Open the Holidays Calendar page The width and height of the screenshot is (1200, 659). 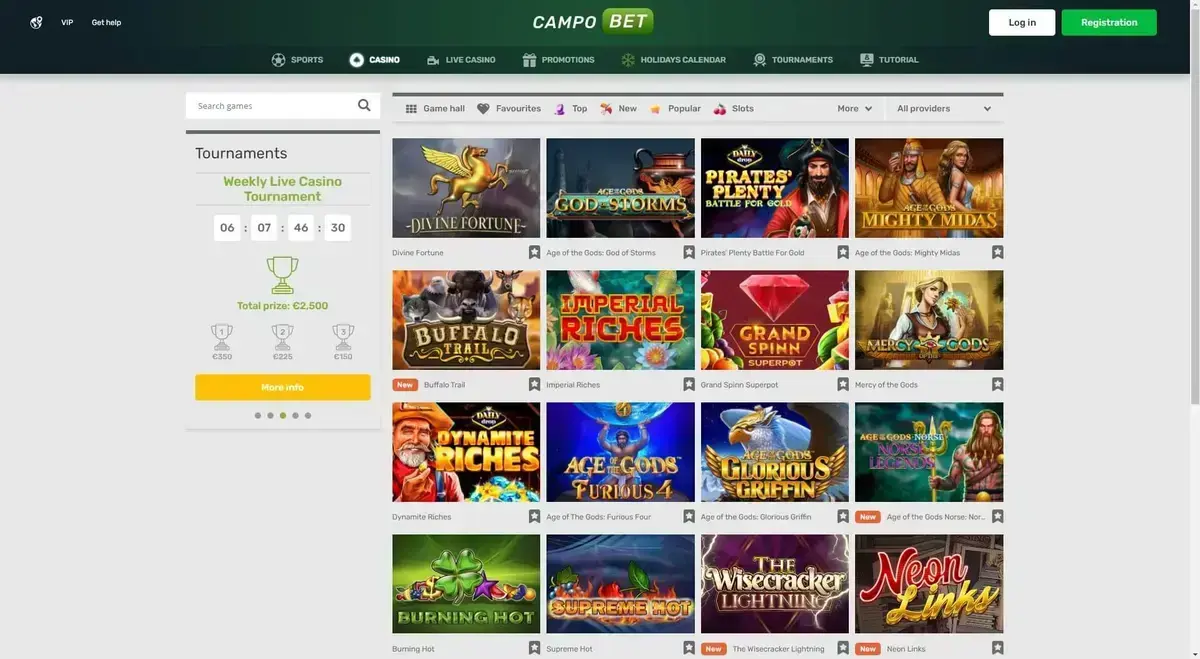click(x=673, y=60)
